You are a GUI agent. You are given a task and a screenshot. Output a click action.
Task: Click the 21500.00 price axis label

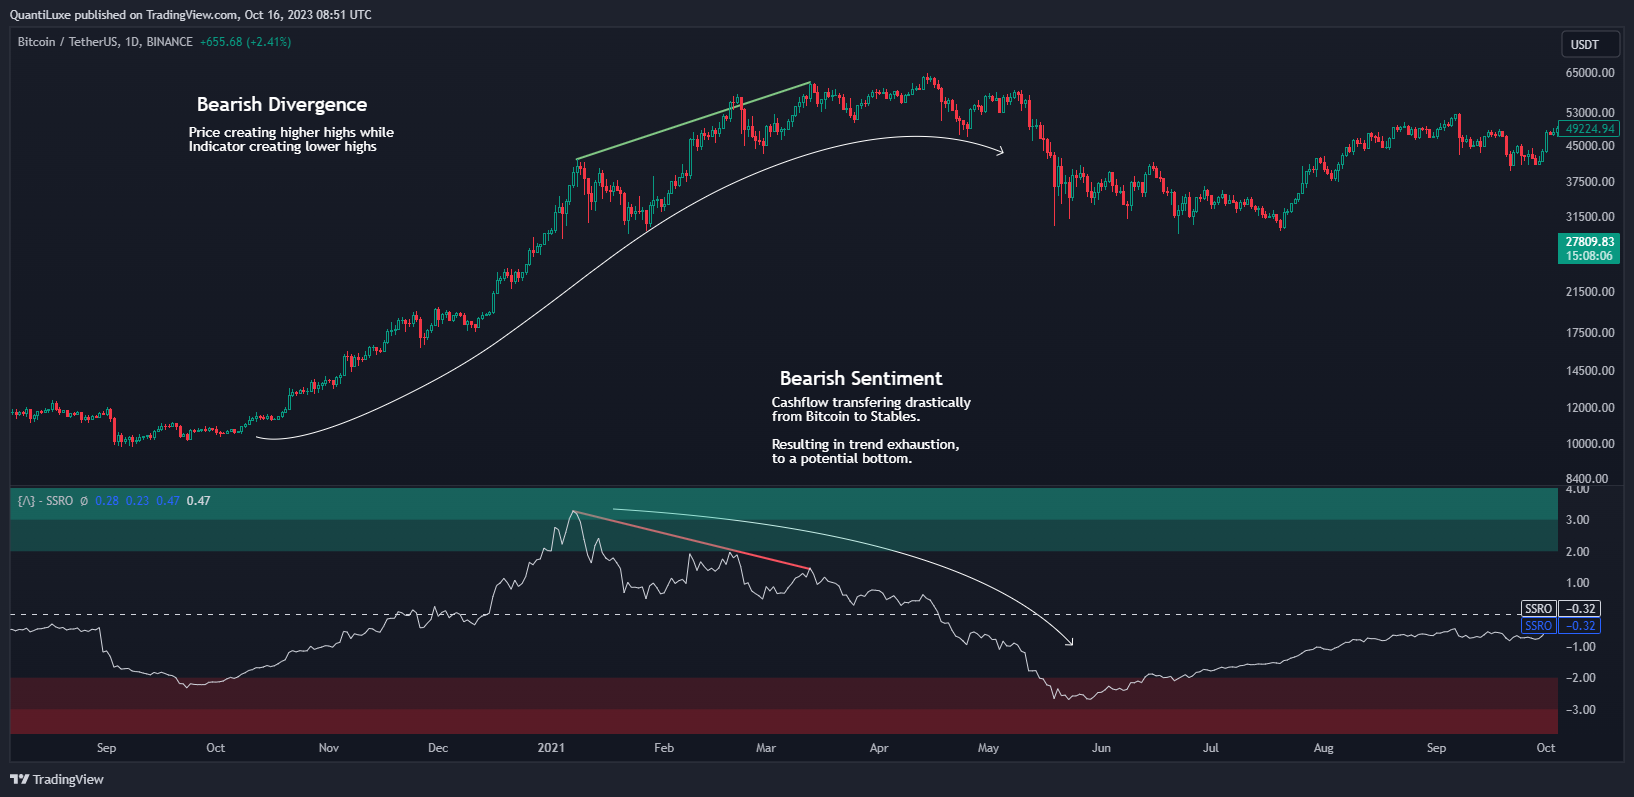coord(1590,292)
